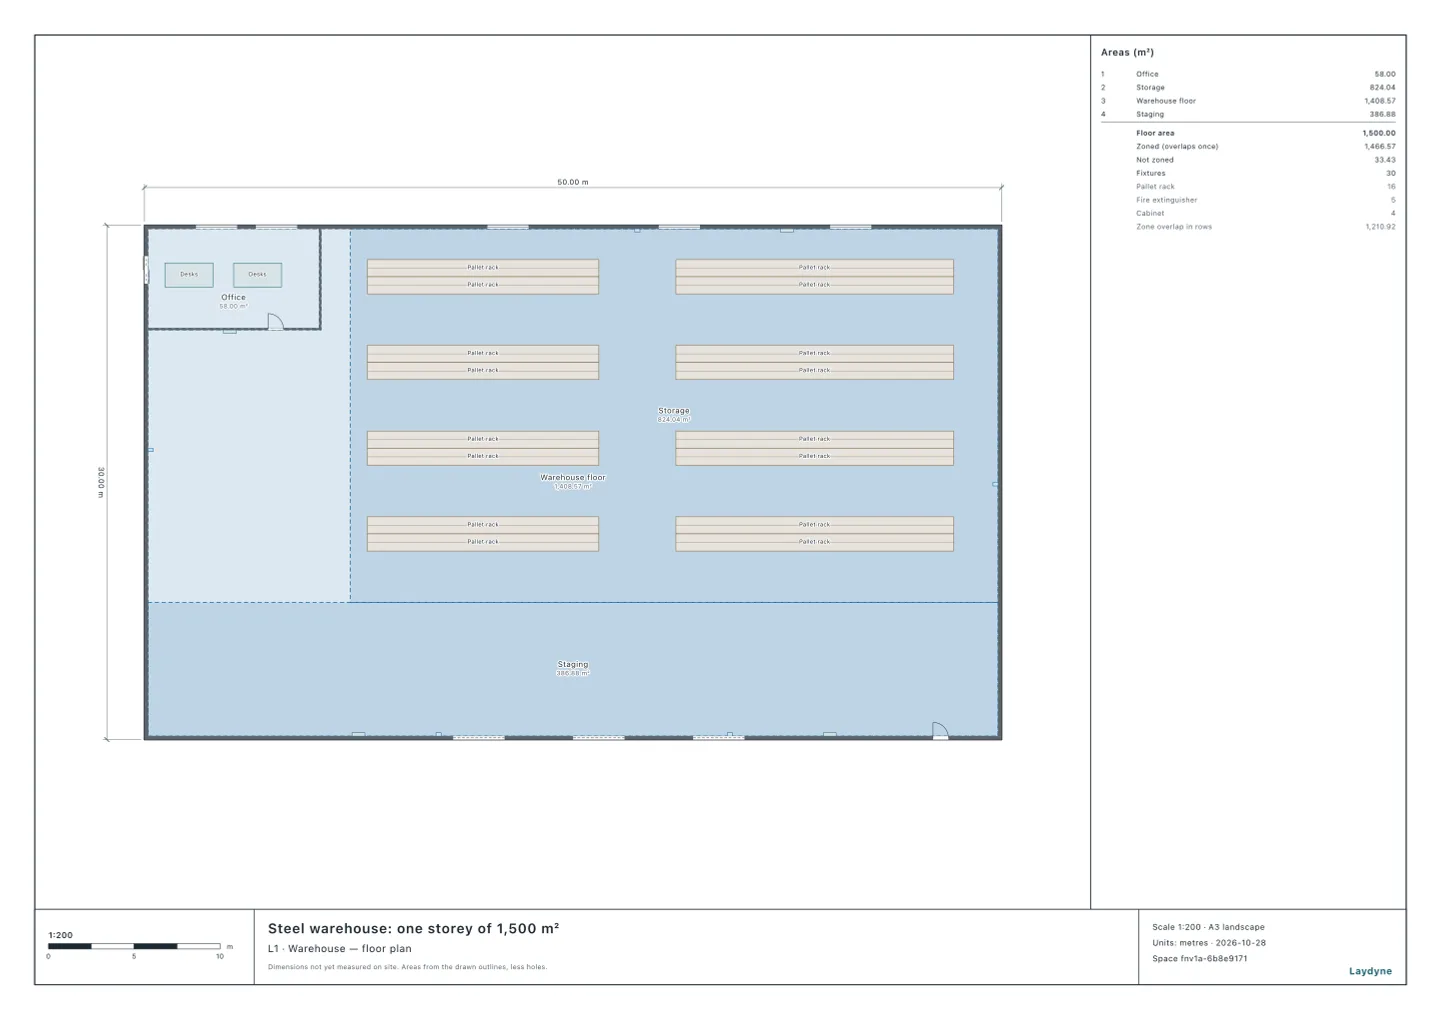Viewport: 1440px width, 1019px height.
Task: Select the bold "Floor area" label
Action: 1155,133
